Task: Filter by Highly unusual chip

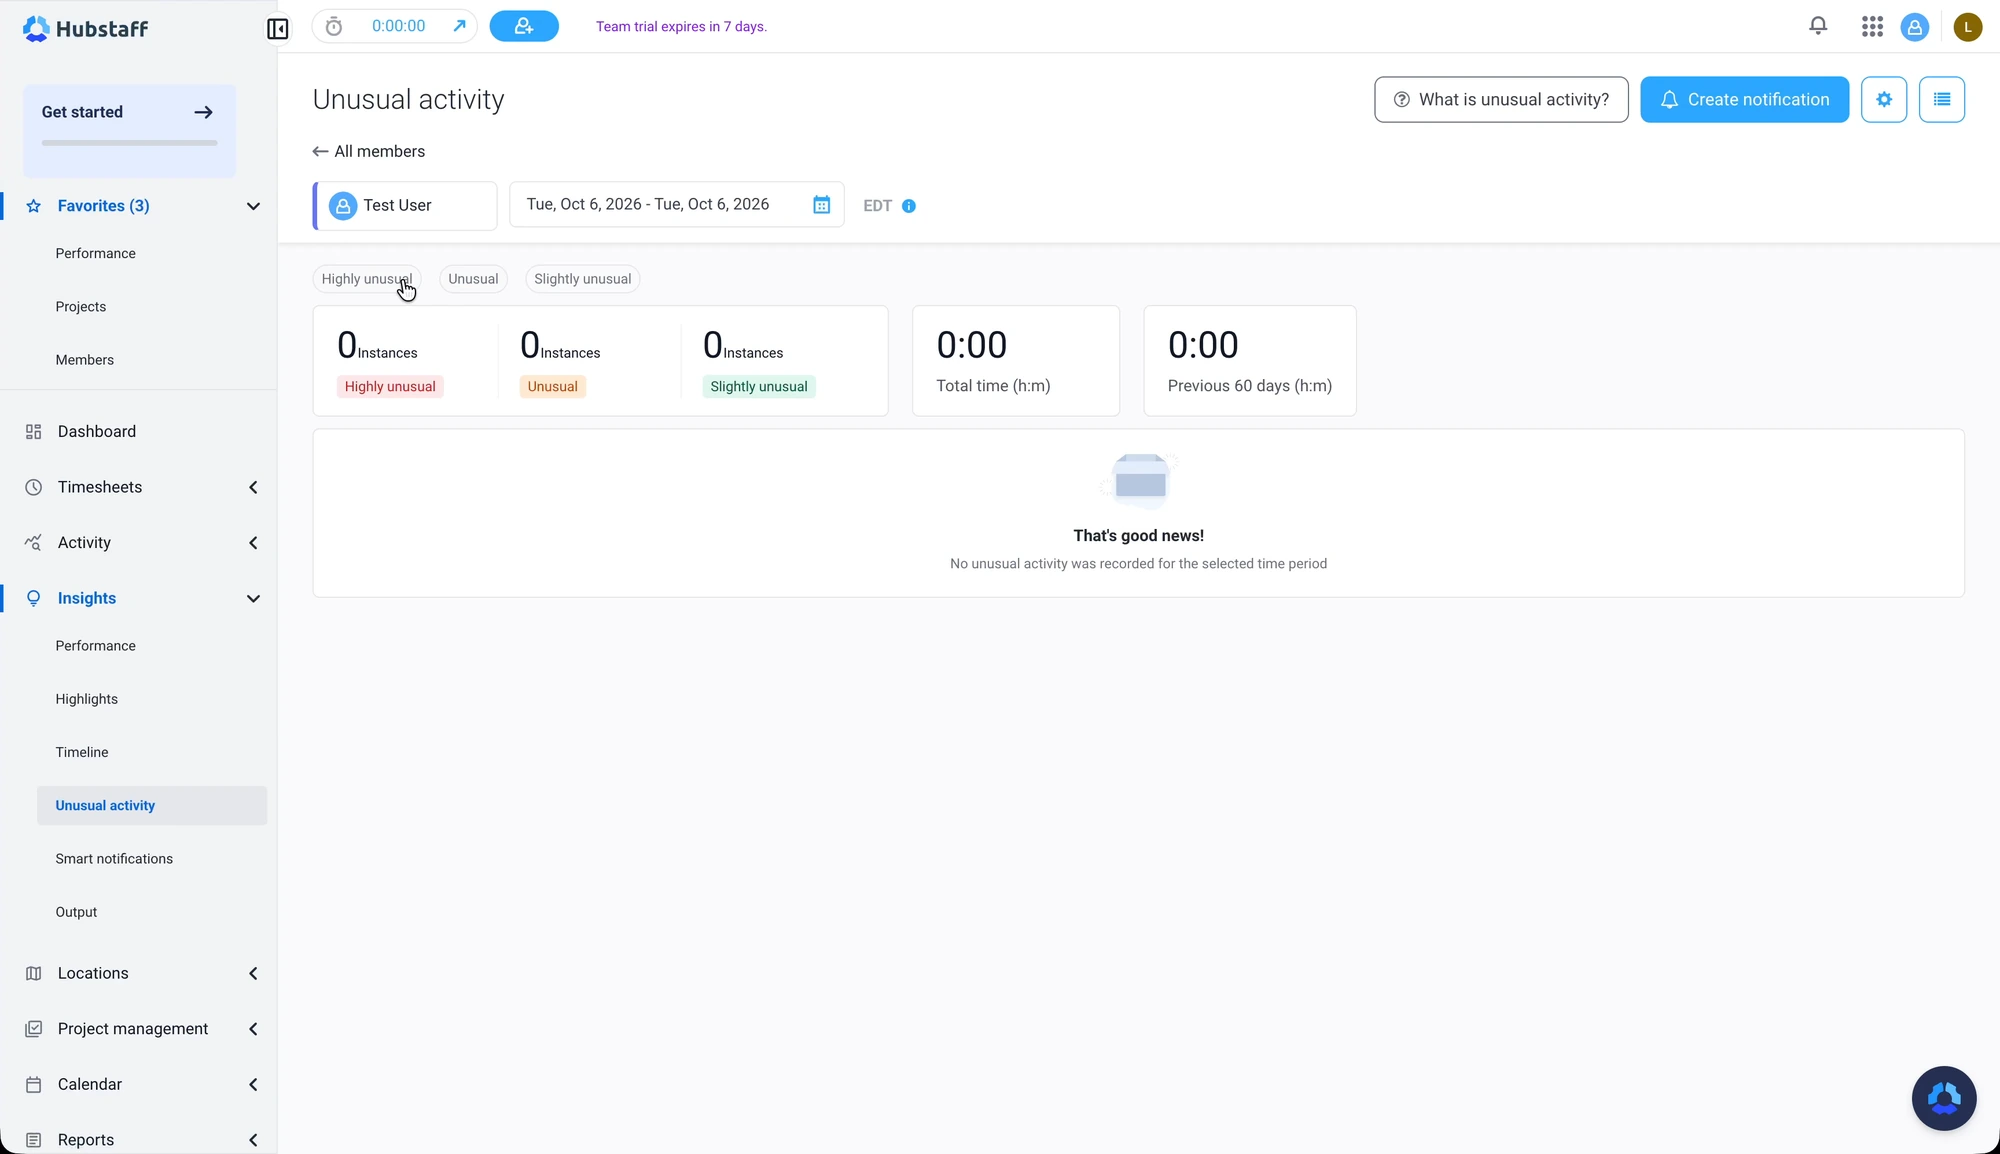Action: coord(366,279)
